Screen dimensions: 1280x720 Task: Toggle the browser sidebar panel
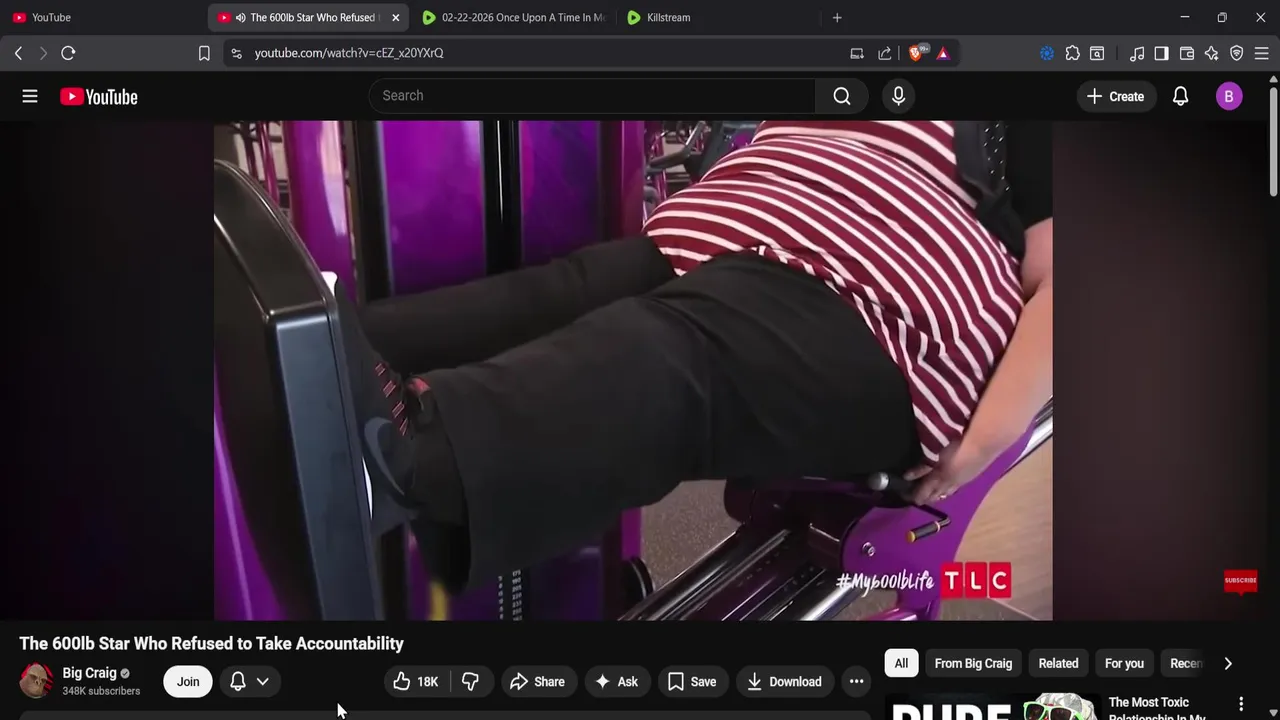(1161, 53)
